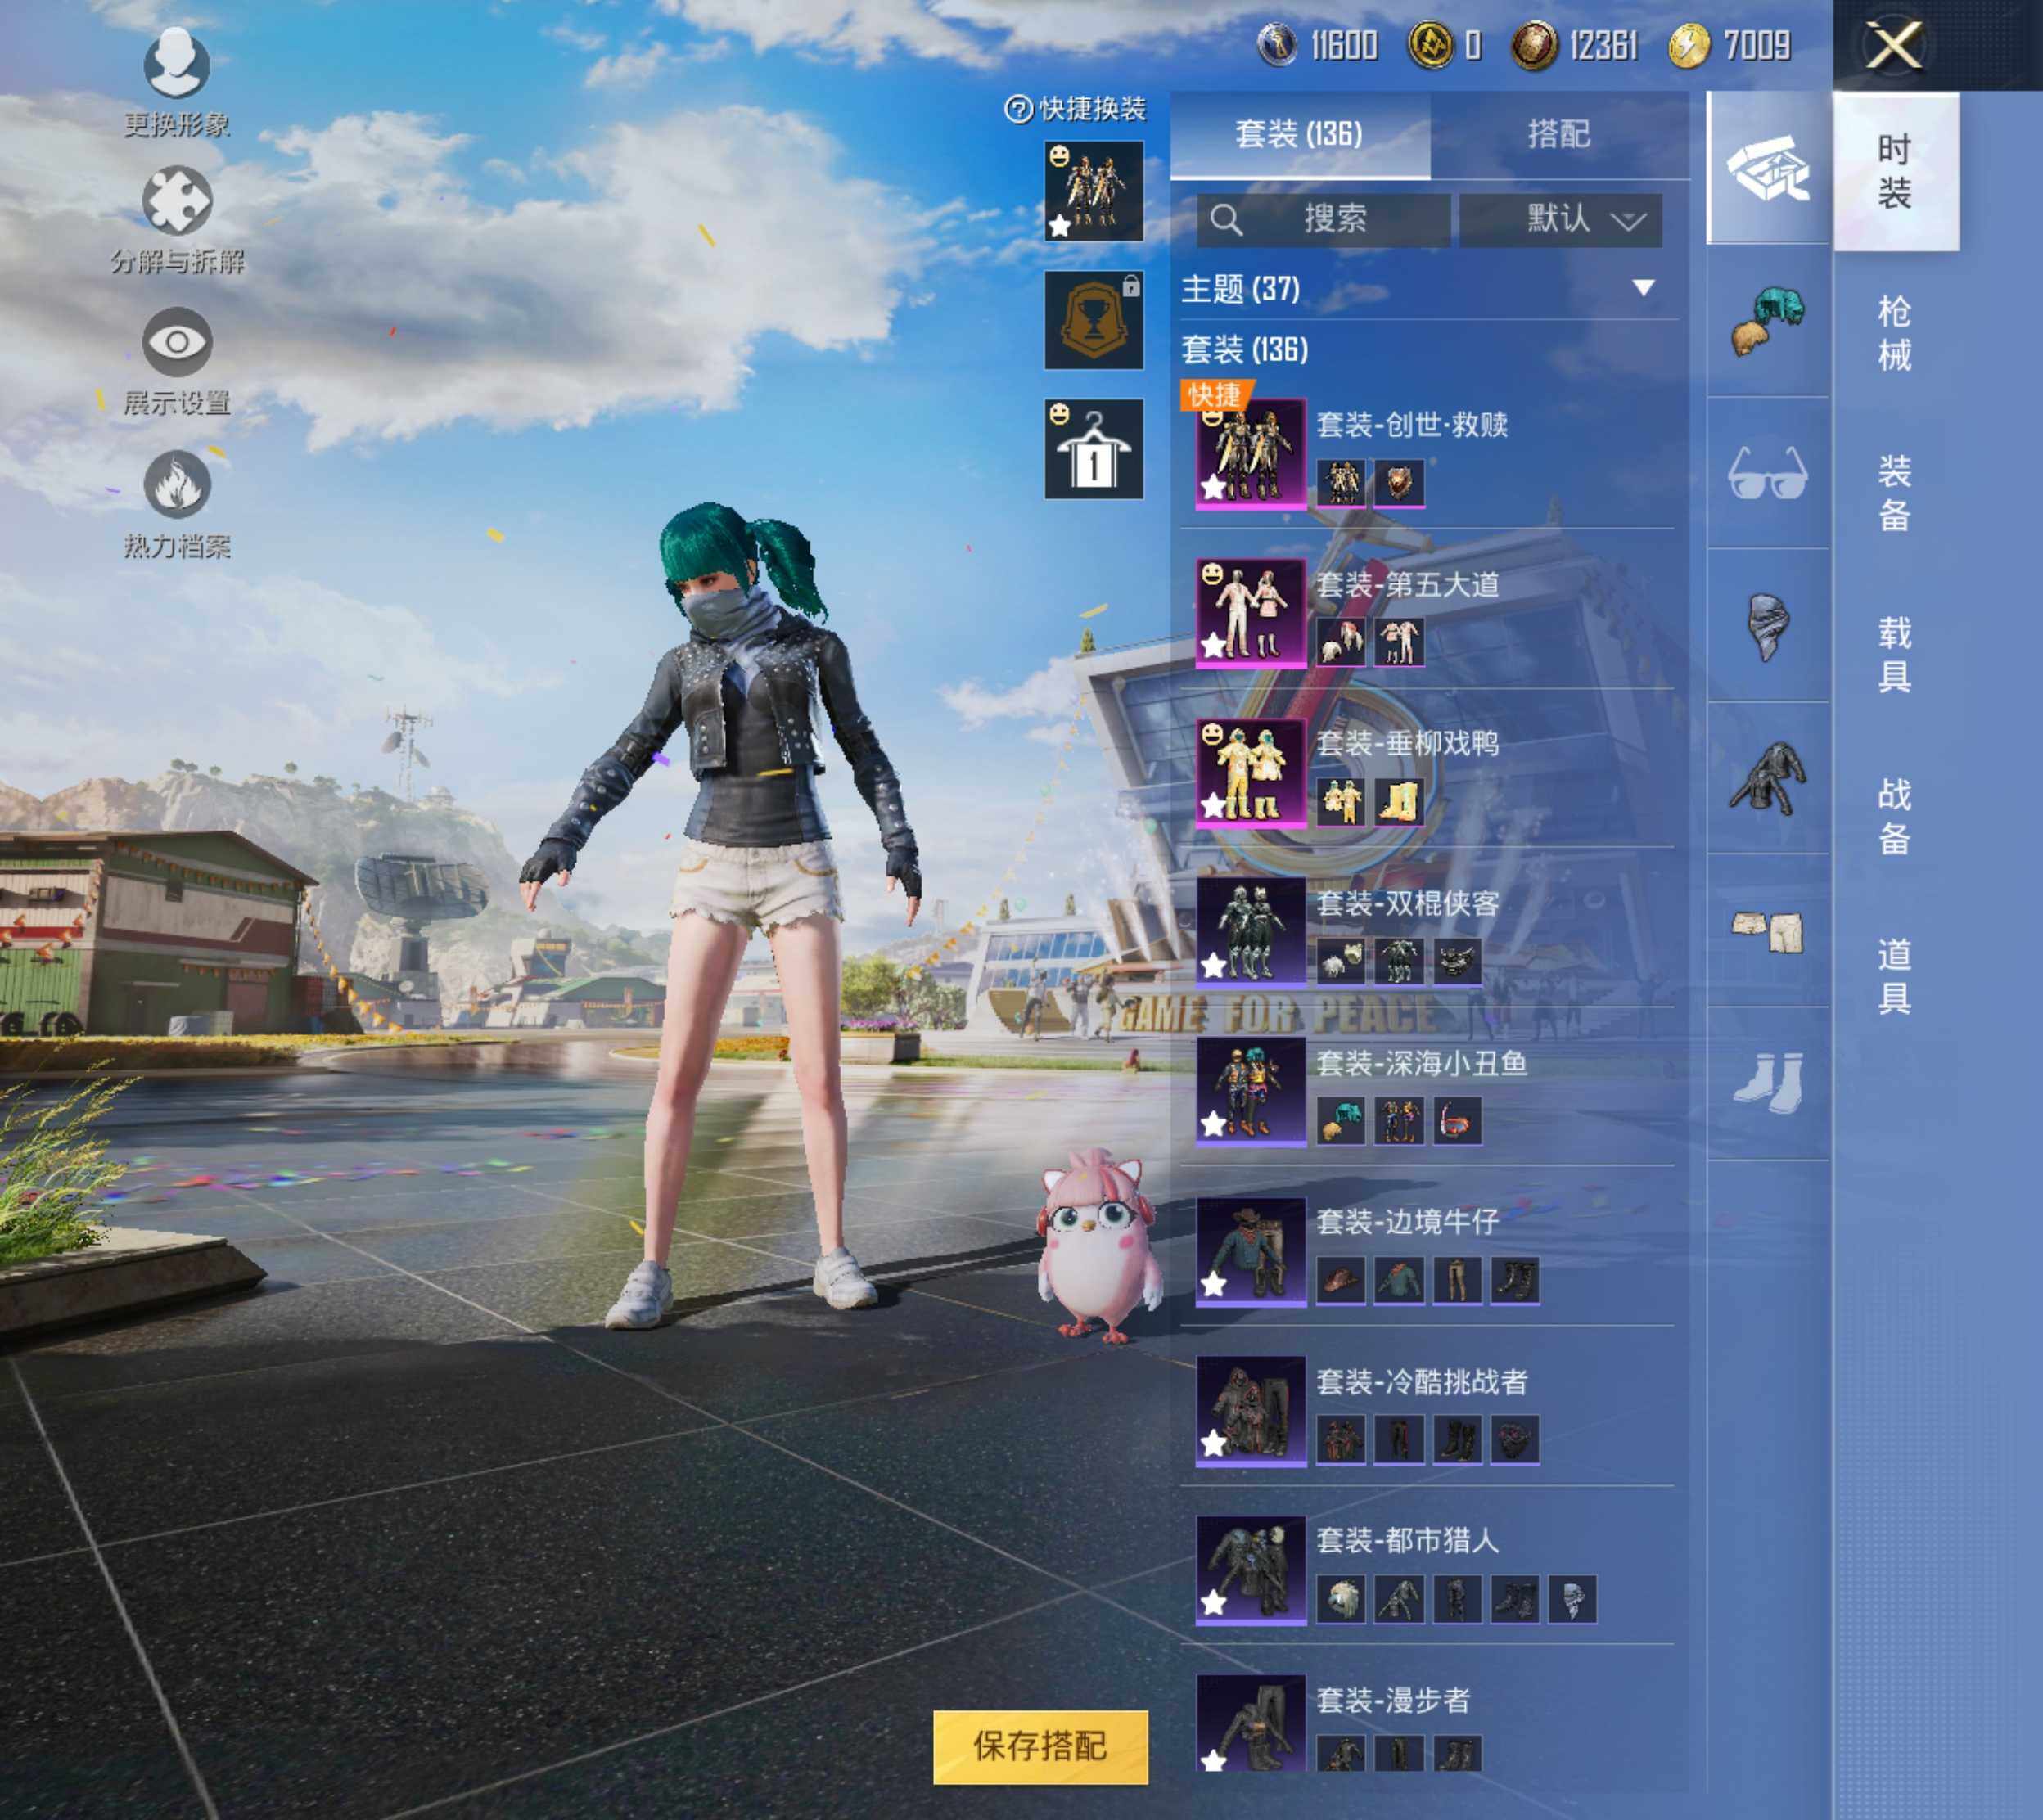This screenshot has height=1820, width=2043.
Task: Click the gold coin currency showing 0
Action: click(x=1430, y=45)
